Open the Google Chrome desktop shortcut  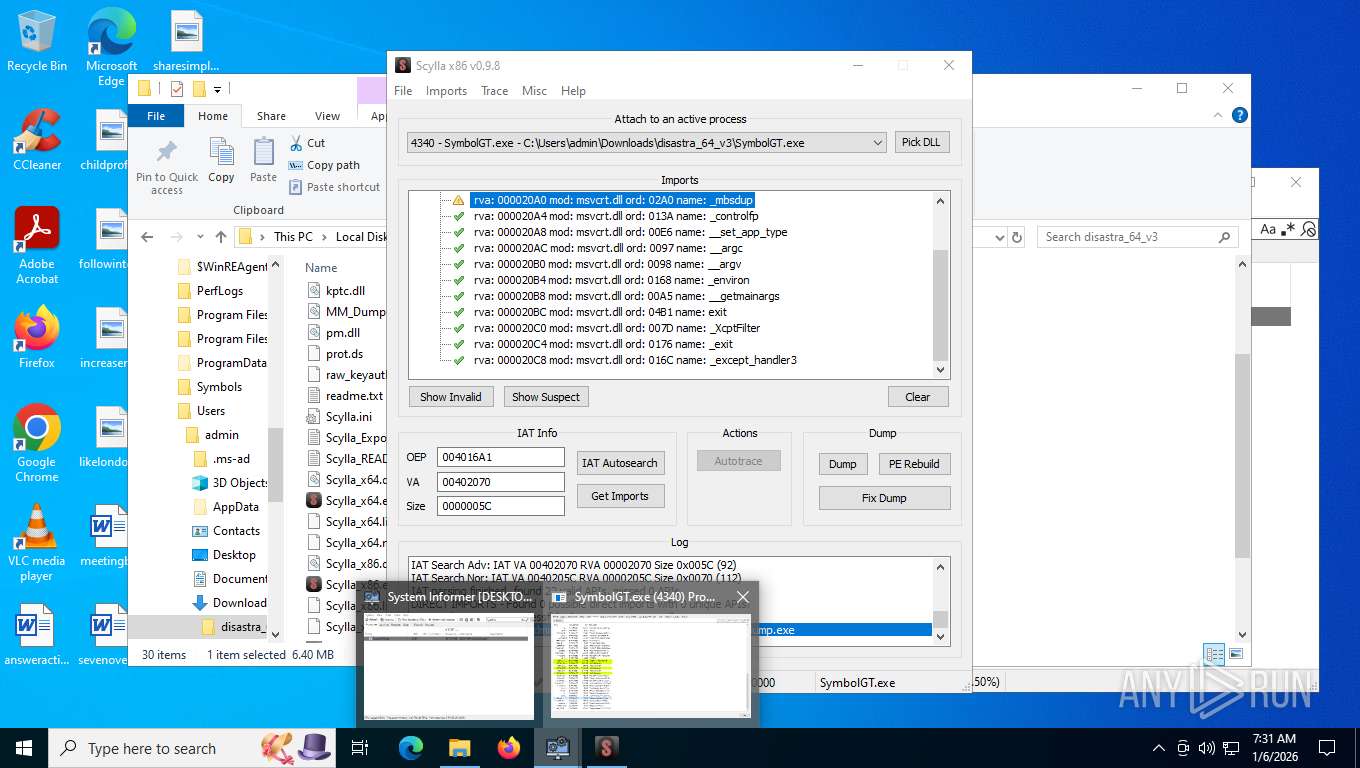[37, 443]
